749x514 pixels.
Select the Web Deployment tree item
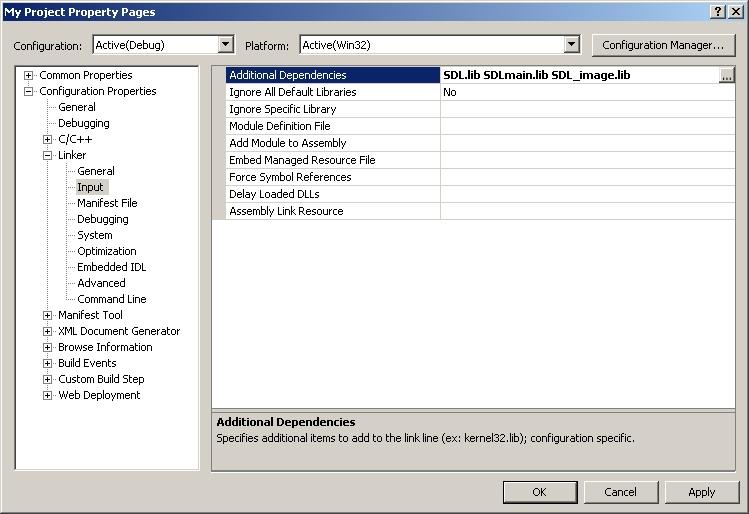click(x=99, y=395)
